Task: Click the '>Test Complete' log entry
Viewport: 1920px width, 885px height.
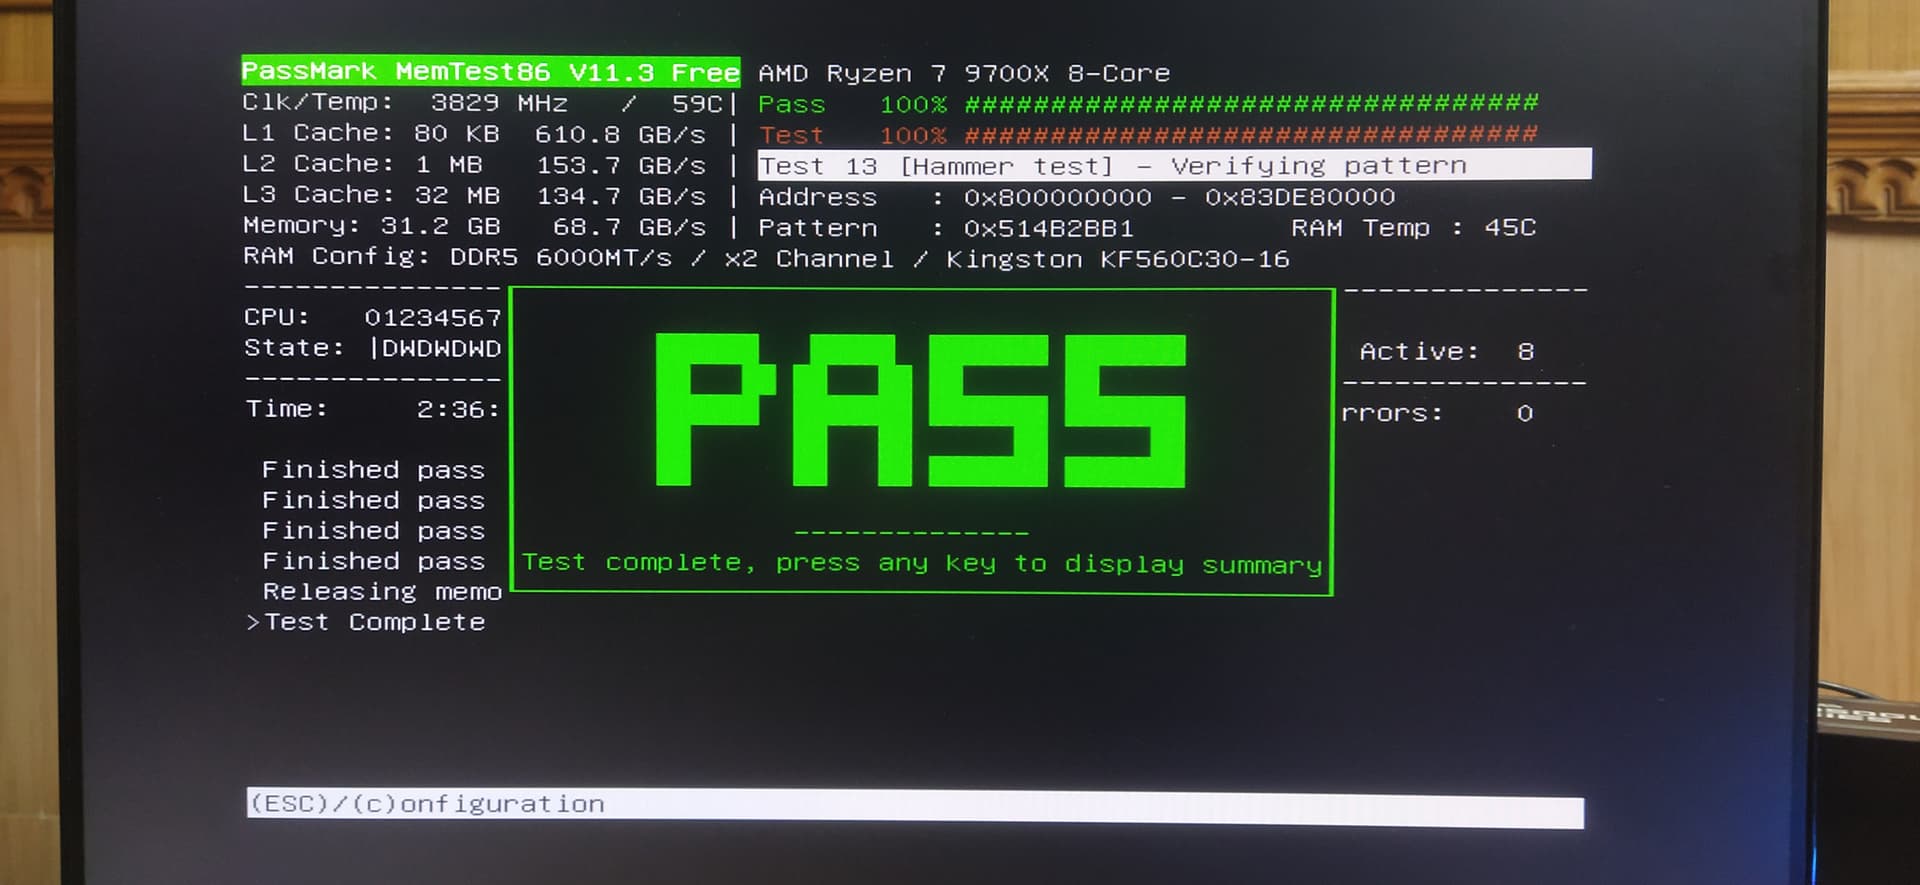Action: [x=366, y=622]
